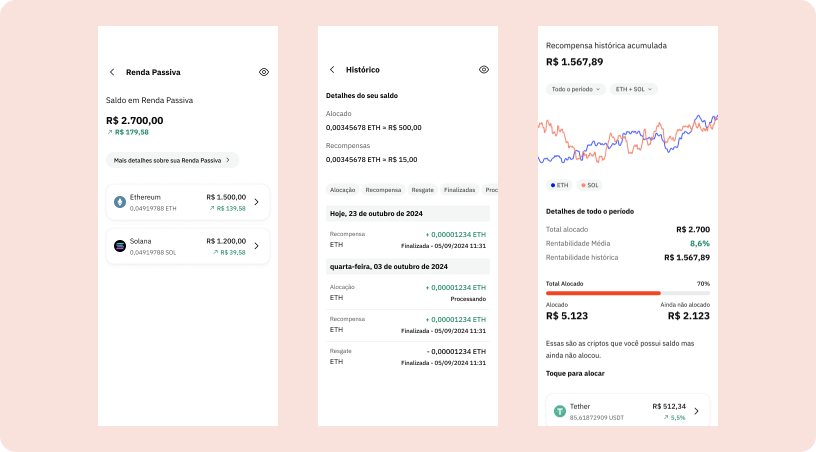816x452 pixels.
Task: Open the Resgate ETH transaction entry
Action: [x=408, y=356]
